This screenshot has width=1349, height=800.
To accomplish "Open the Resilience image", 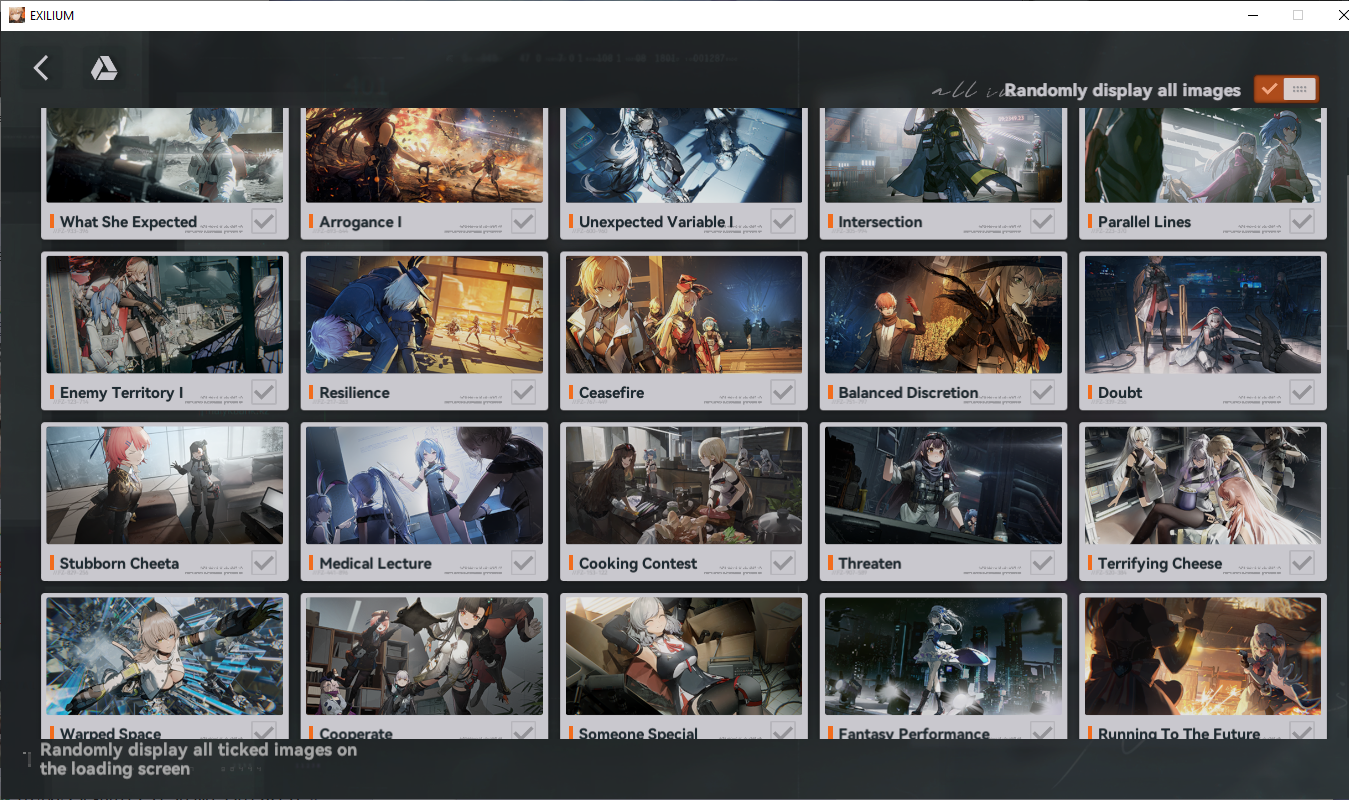I will (x=424, y=315).
